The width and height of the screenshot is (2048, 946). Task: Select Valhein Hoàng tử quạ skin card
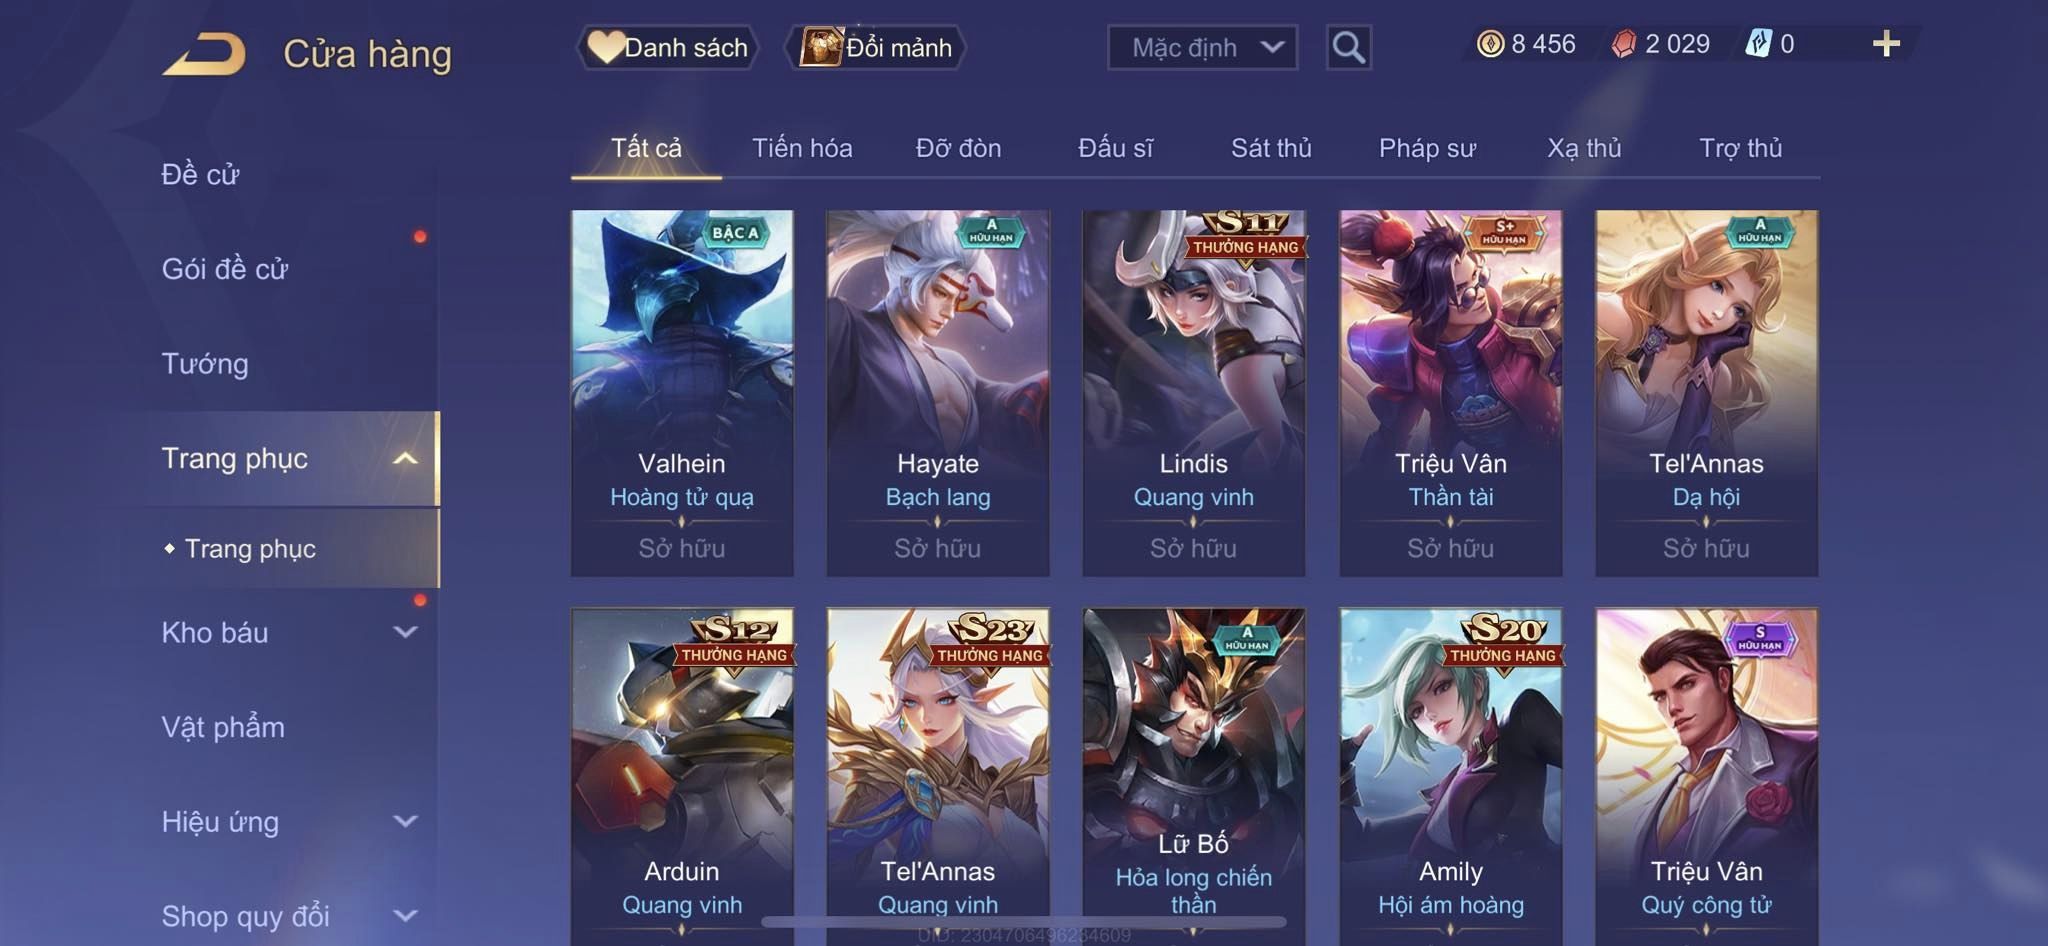coord(682,393)
